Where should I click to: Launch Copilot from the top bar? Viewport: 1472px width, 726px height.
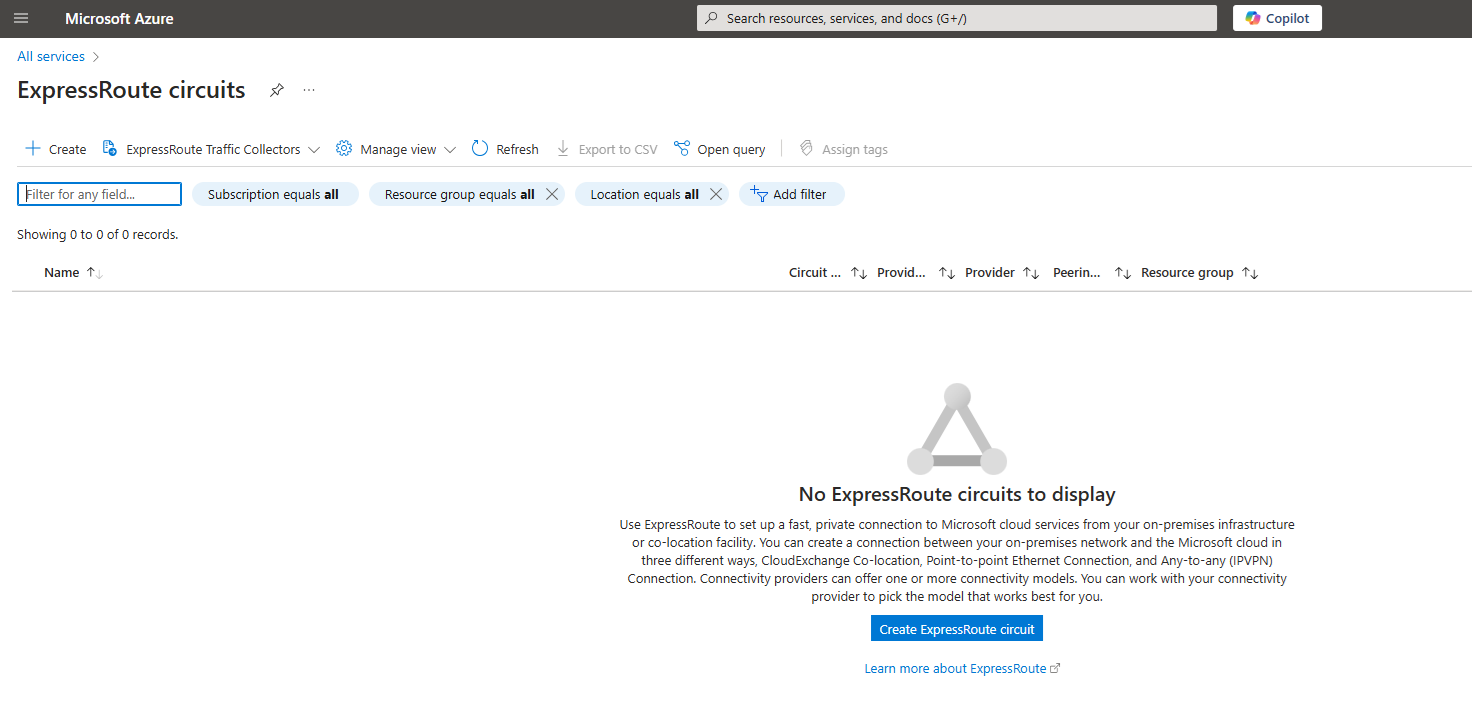1277,17
